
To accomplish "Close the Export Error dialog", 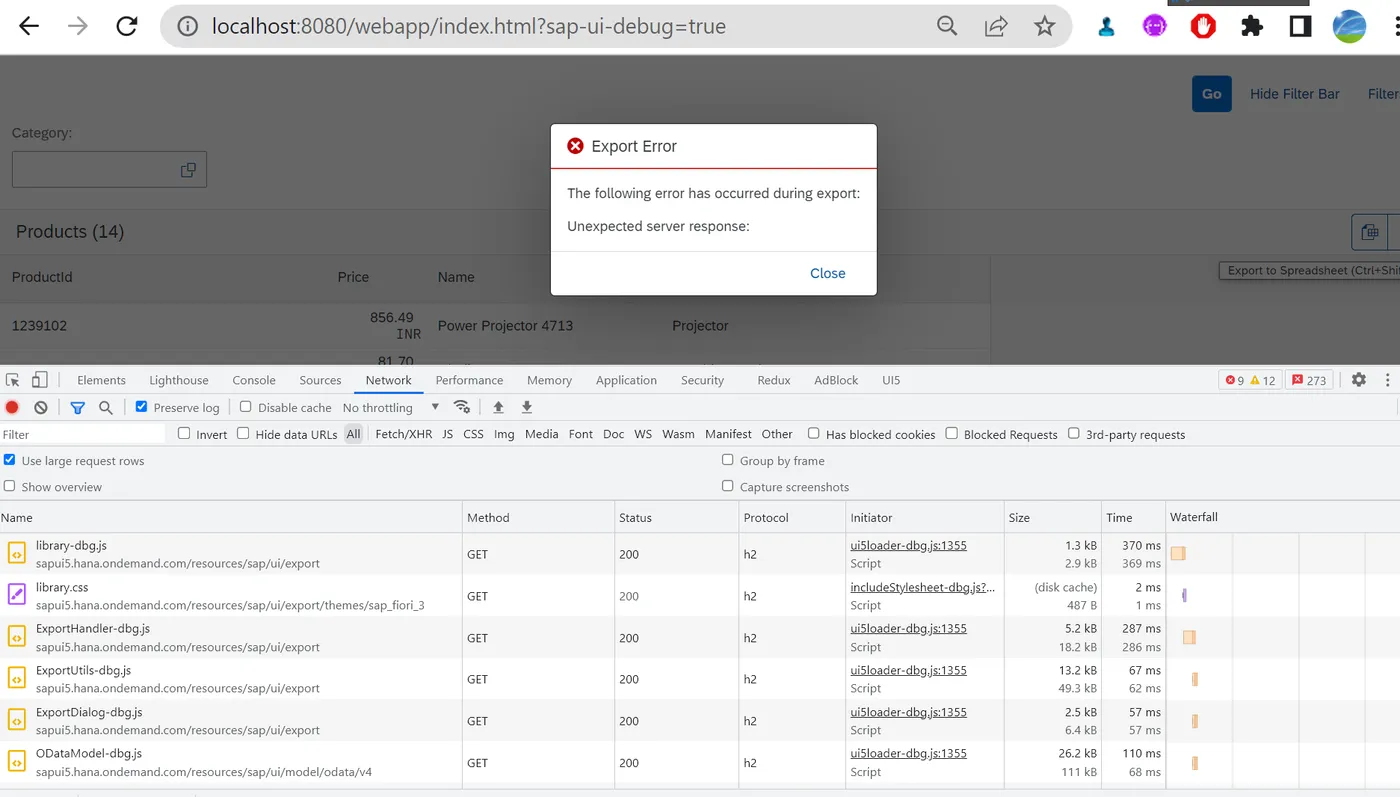I will point(828,273).
